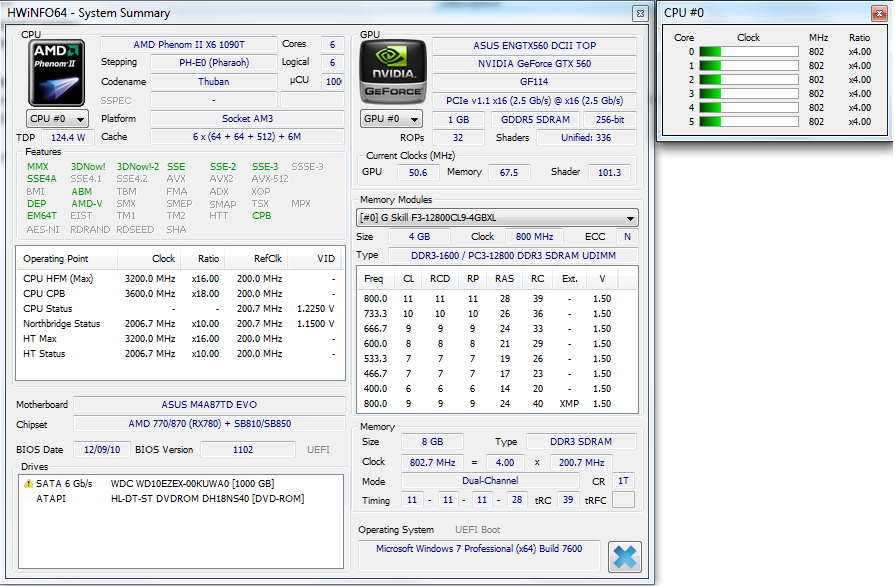Close the CPU #0 clock window
895x586 pixels.
(x=878, y=13)
